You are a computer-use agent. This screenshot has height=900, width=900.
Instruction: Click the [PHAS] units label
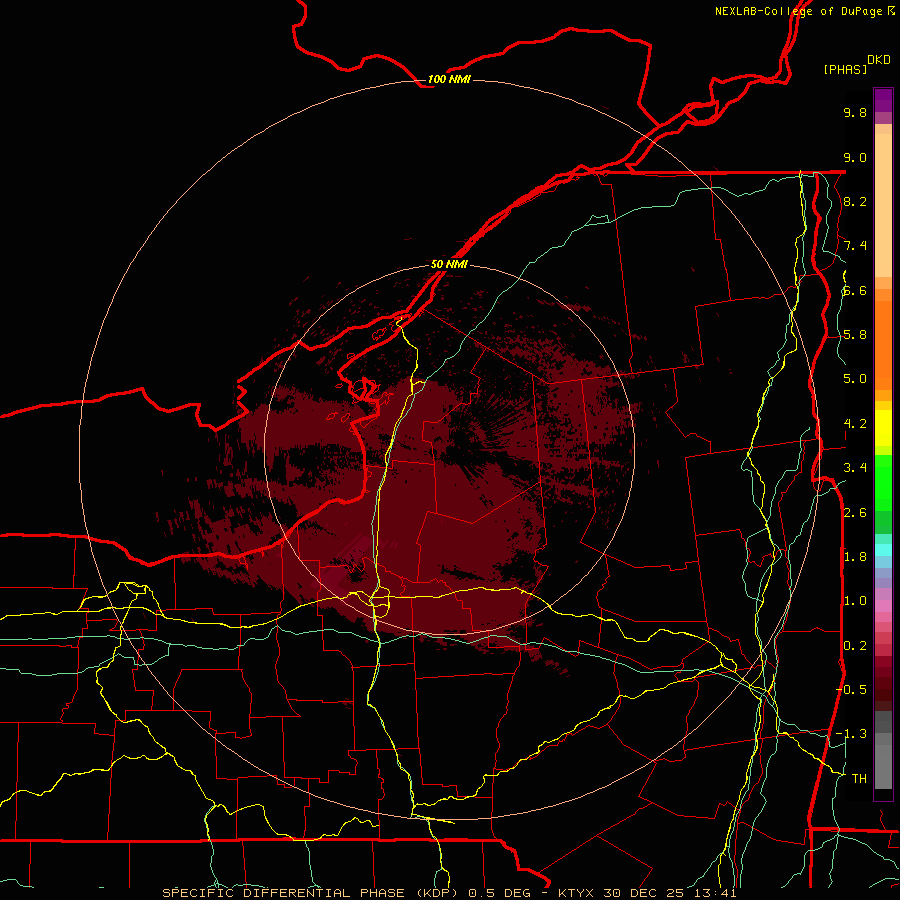pyautogui.click(x=845, y=69)
